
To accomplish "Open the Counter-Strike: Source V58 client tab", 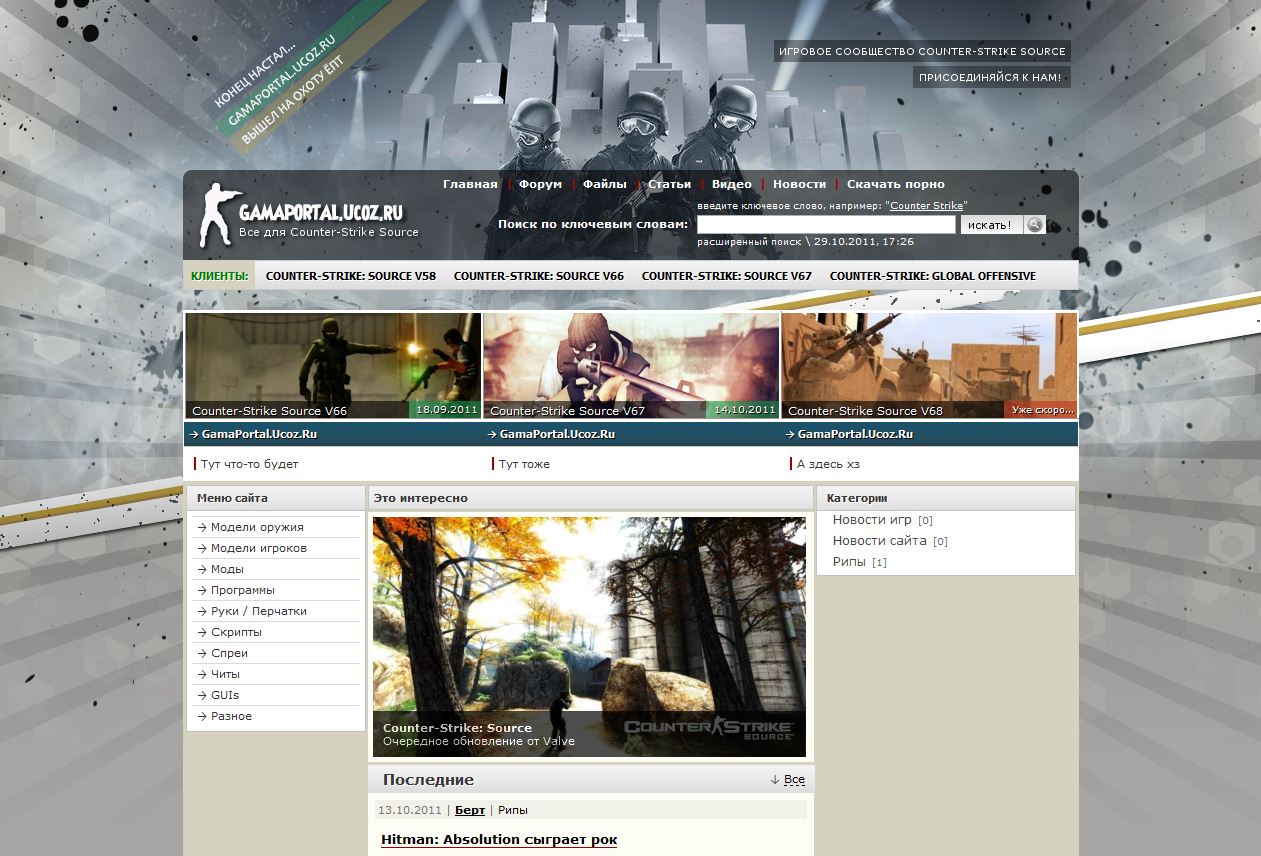I will point(350,276).
